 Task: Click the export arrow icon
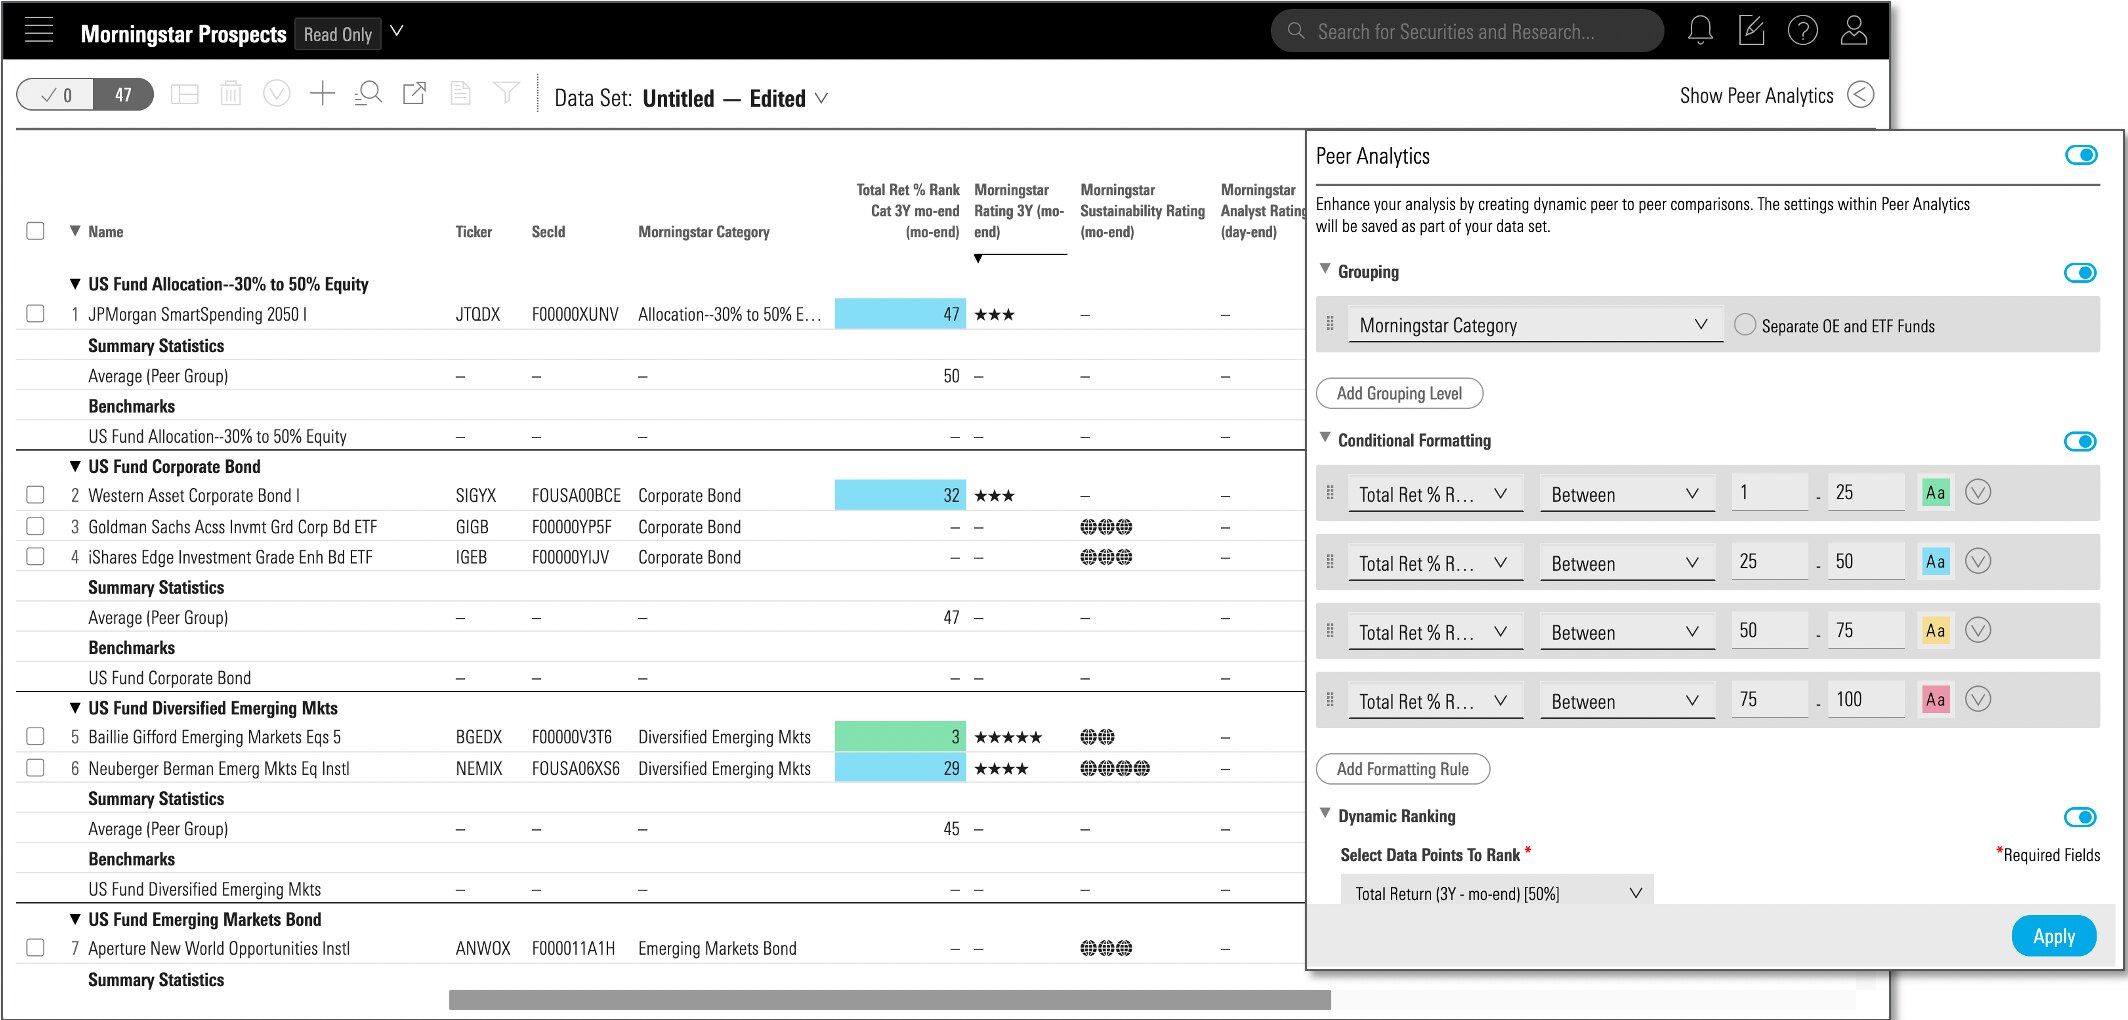pos(414,94)
